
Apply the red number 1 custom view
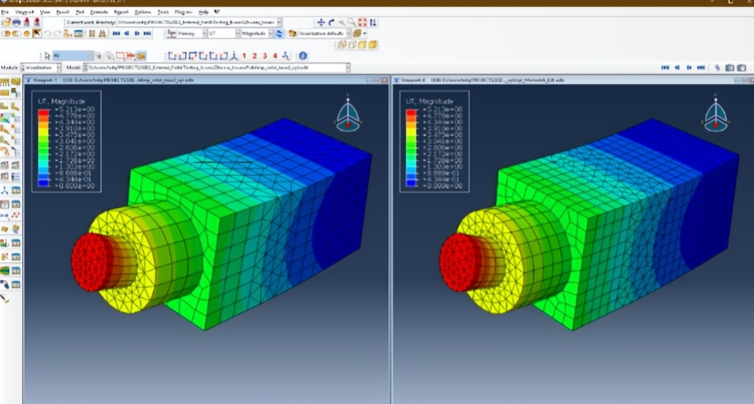(244, 56)
